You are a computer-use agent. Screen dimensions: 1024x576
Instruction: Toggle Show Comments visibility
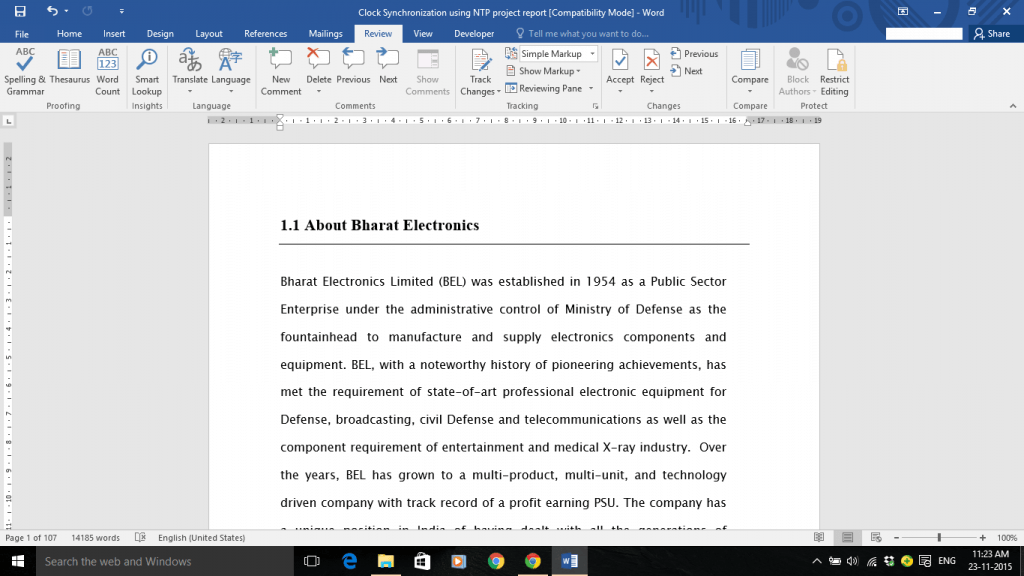[427, 70]
